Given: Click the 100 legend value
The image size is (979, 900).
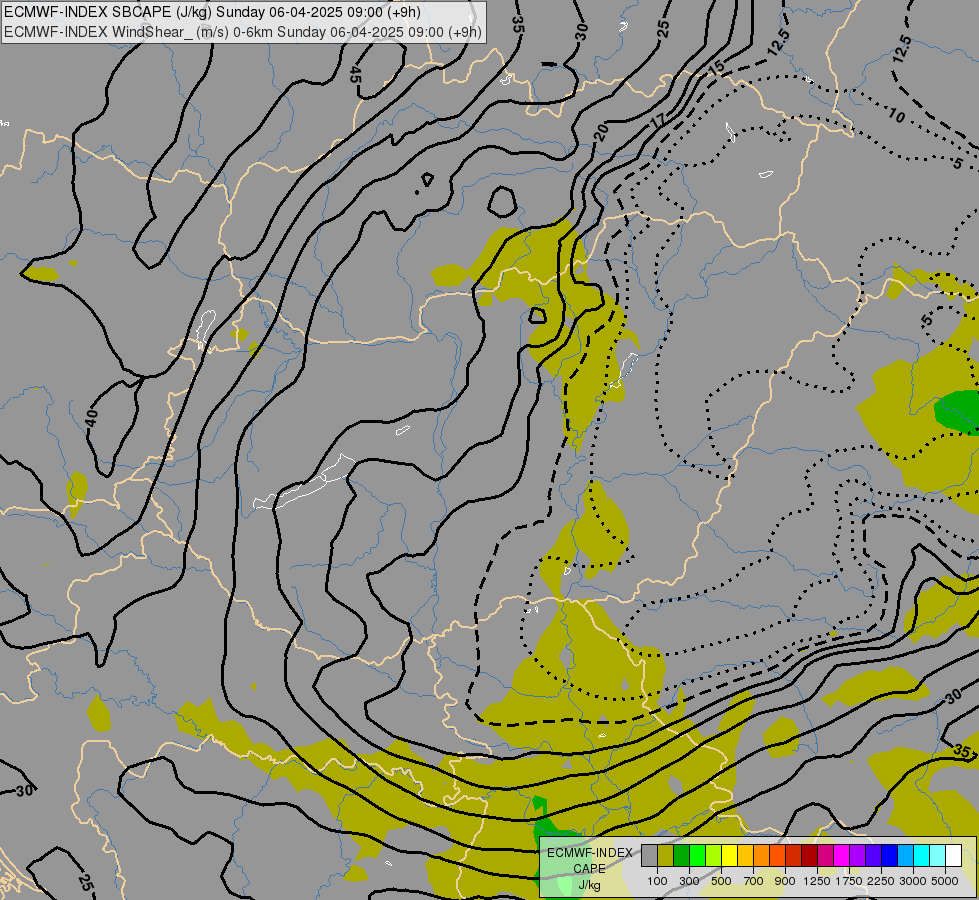Looking at the screenshot, I should [x=657, y=881].
